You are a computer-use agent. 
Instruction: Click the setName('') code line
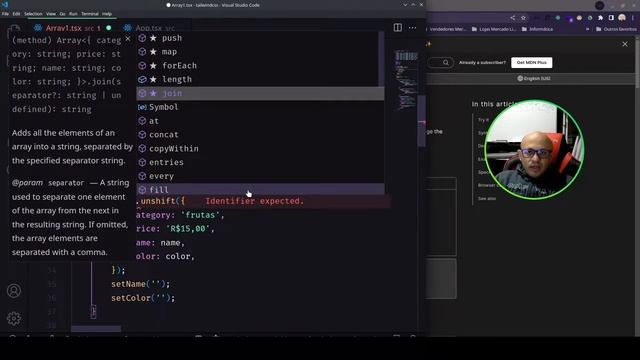tap(140, 284)
